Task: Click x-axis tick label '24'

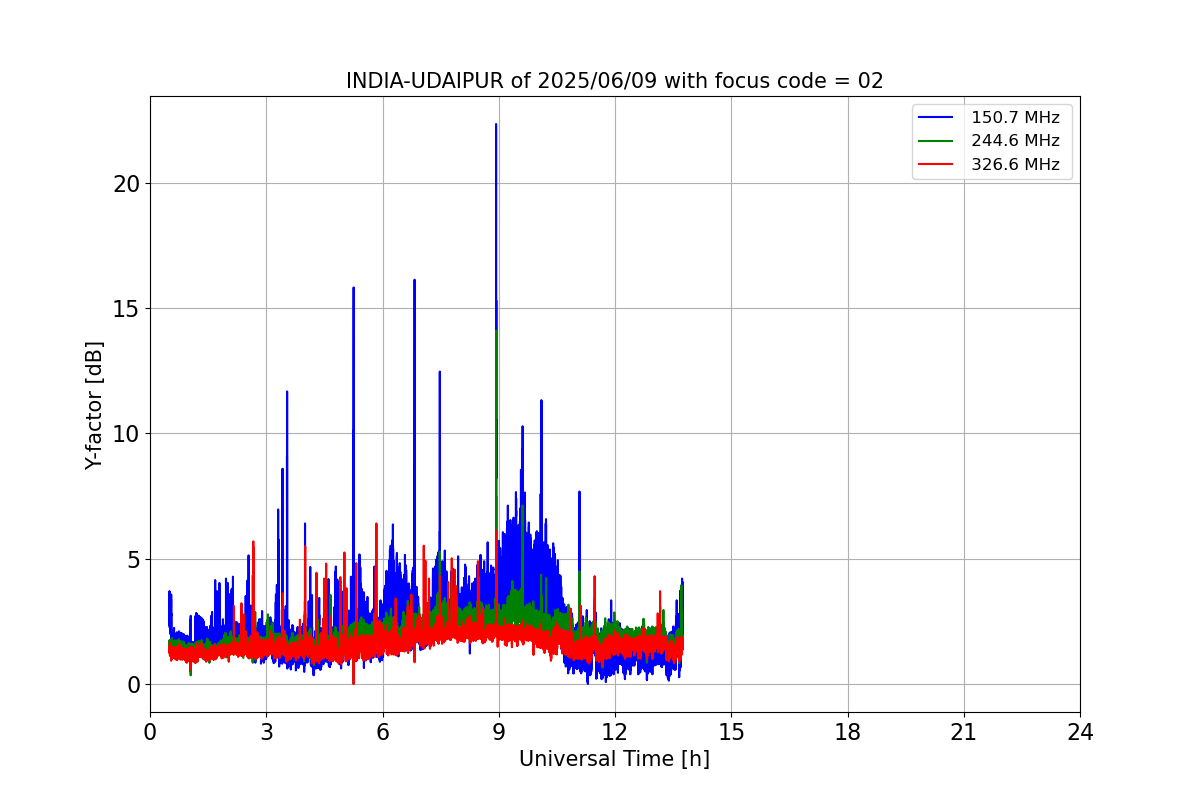Action: coord(1080,732)
